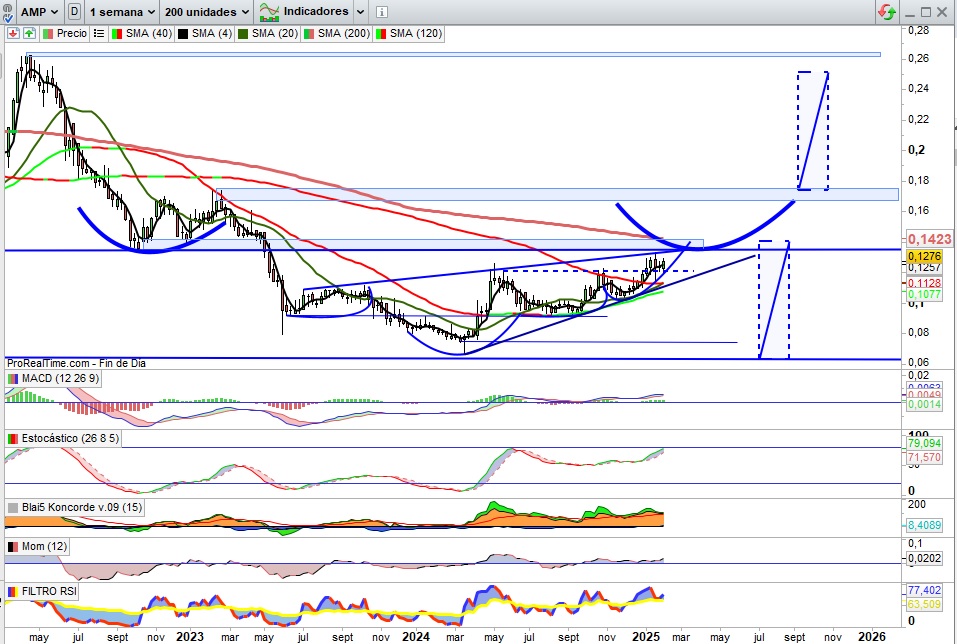Click the dark green SMA (20) swatch

coord(243,34)
